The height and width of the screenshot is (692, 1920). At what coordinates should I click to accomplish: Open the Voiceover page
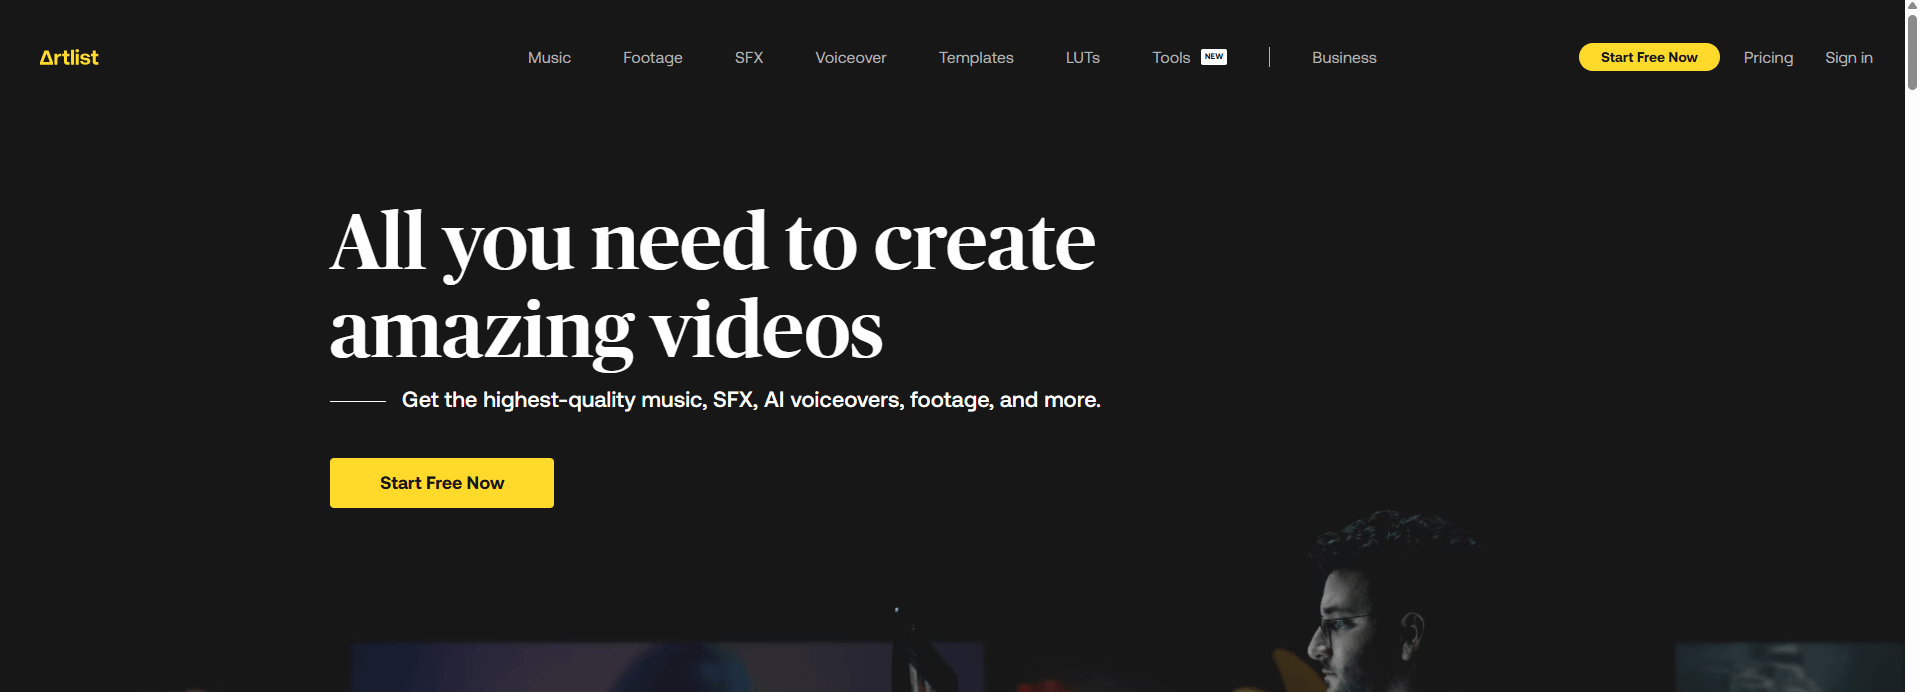click(x=850, y=58)
